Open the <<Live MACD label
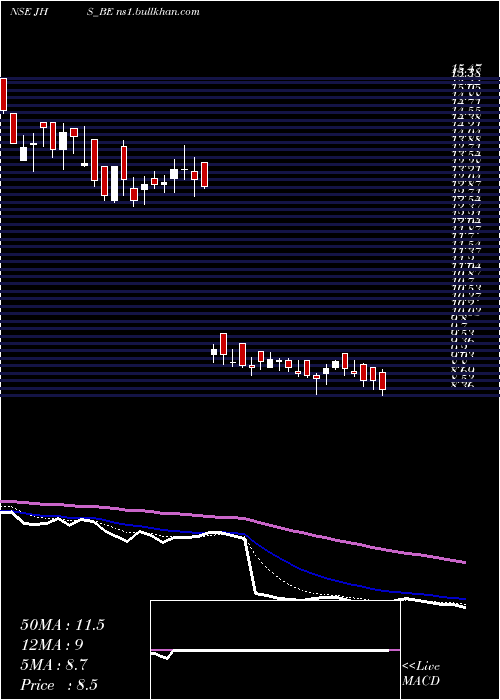The height and width of the screenshot is (700, 500). click(x=421, y=674)
